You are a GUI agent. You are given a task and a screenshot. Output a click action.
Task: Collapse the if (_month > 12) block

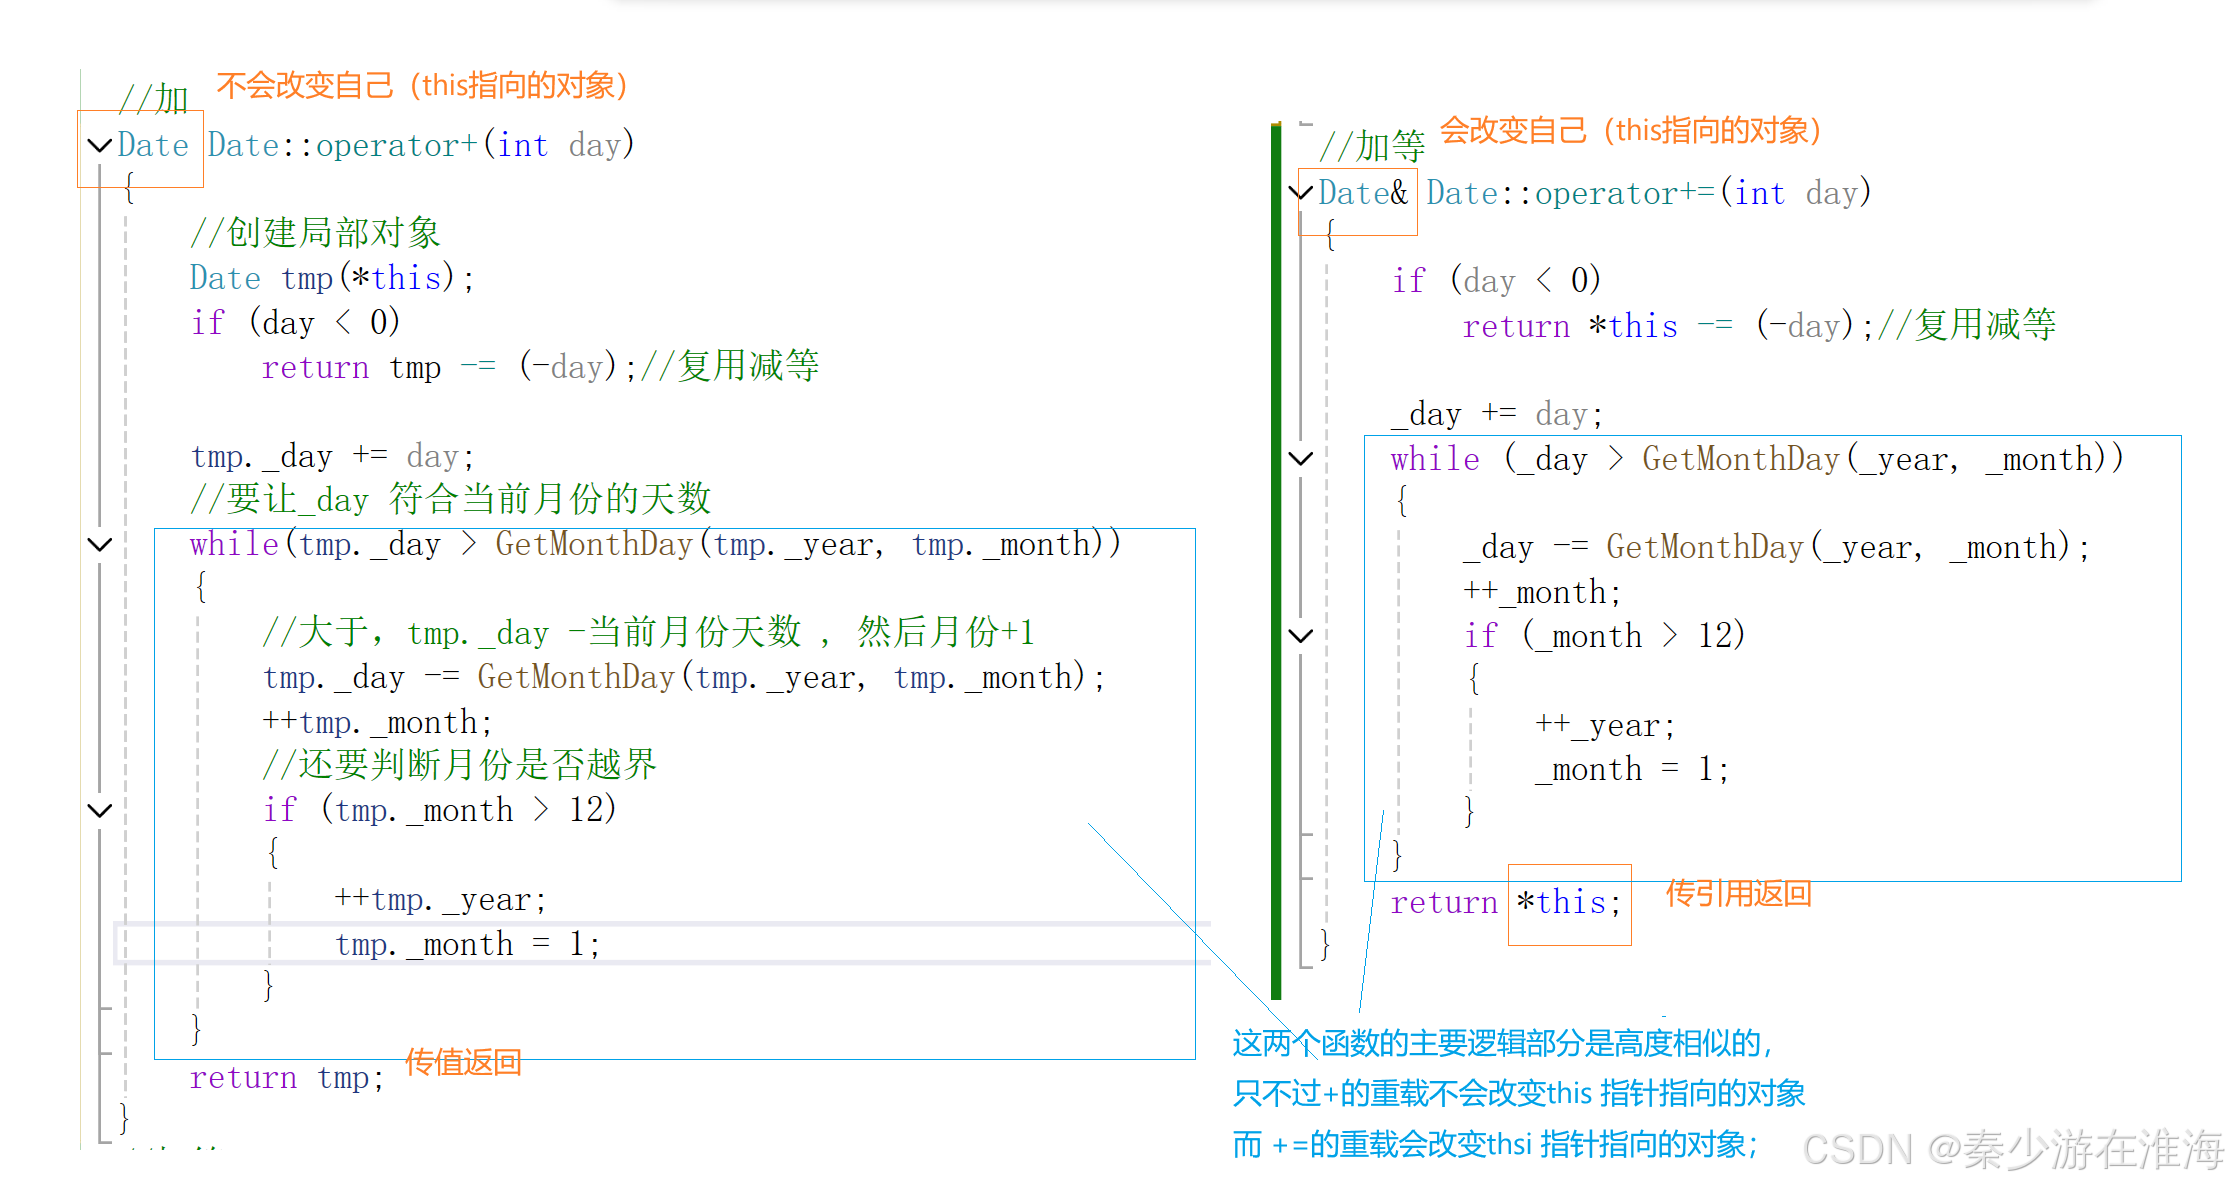pyautogui.click(x=1300, y=636)
